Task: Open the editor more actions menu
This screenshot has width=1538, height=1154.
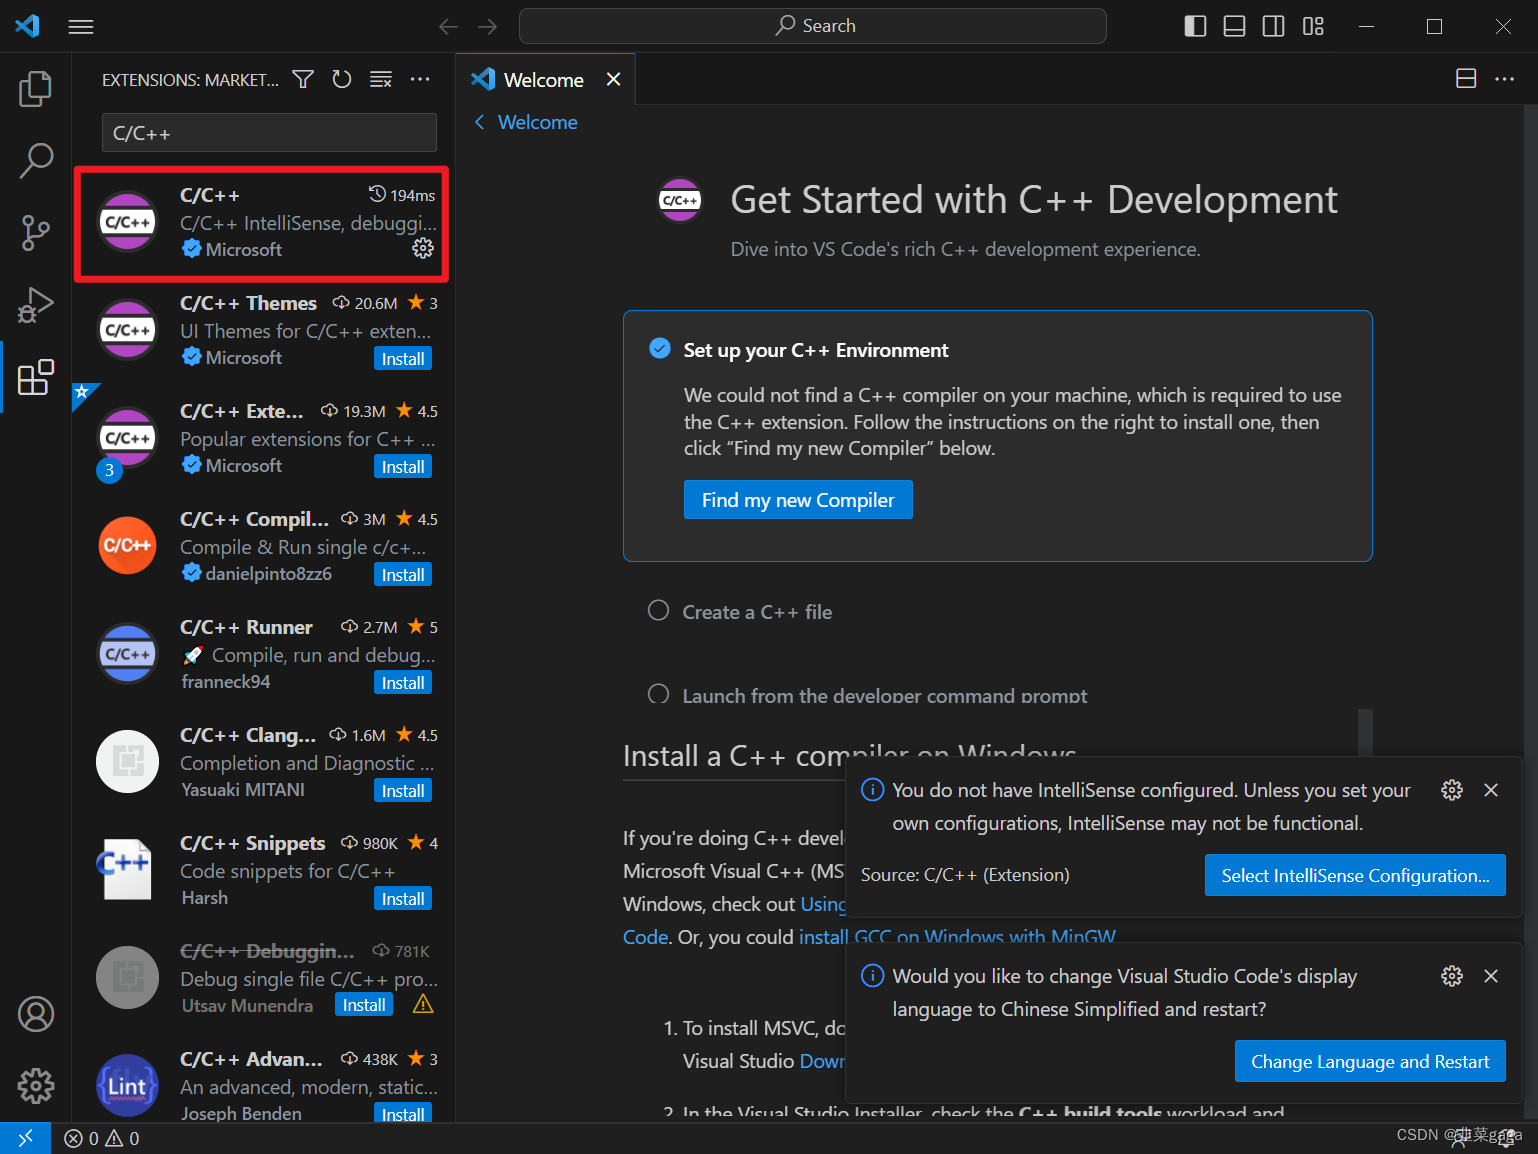Action: [x=1505, y=79]
